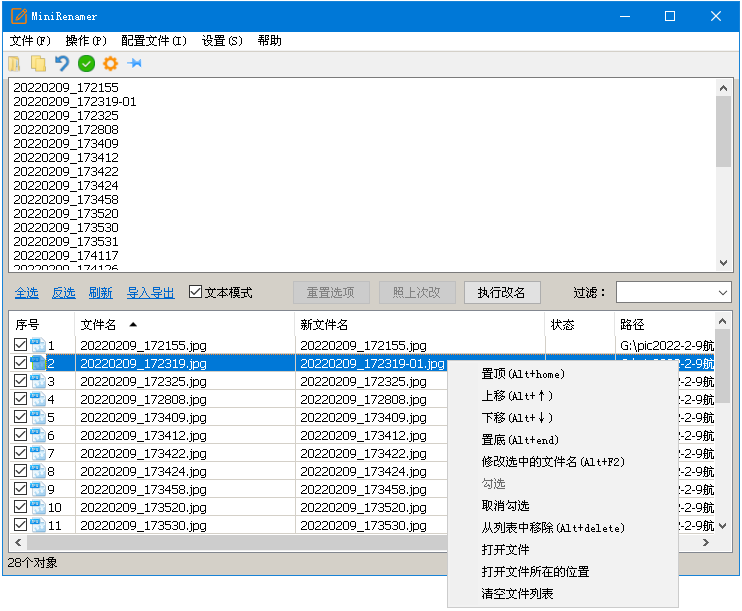Uncheck the checkbox for row 7
The width and height of the screenshot is (742, 611).
point(21,453)
